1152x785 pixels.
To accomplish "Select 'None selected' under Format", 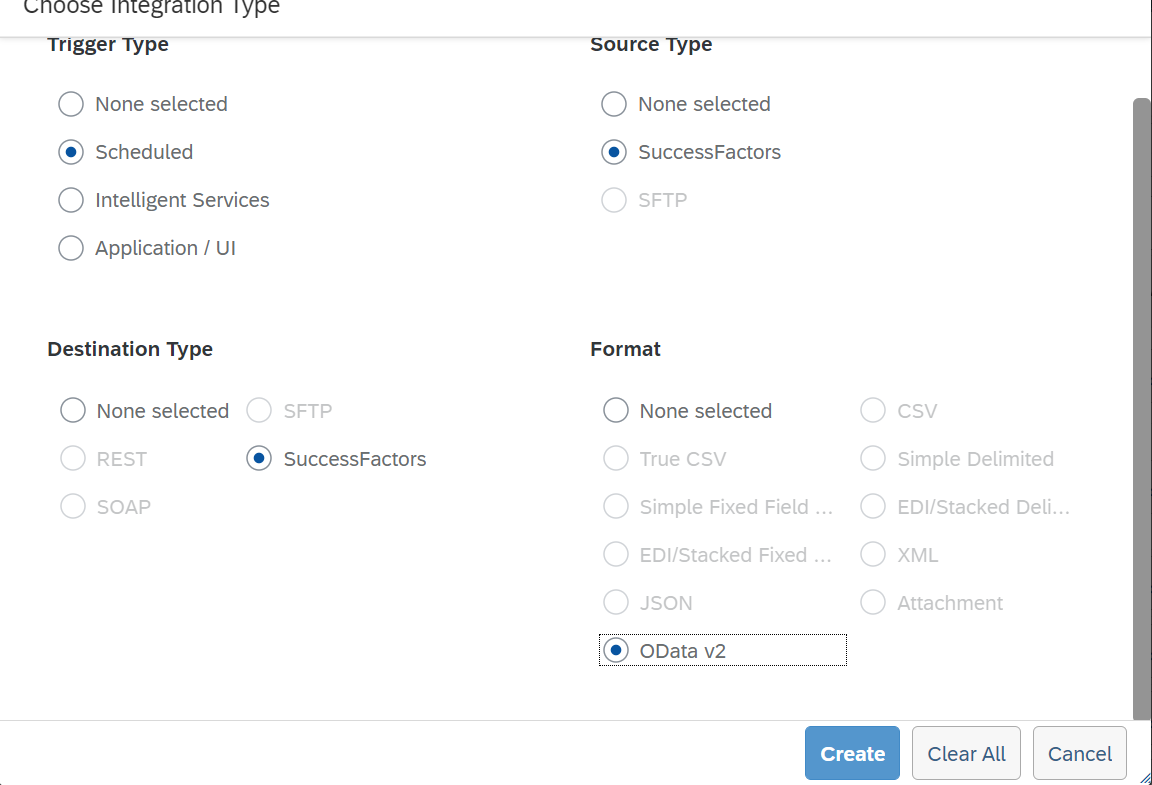I will [x=616, y=410].
